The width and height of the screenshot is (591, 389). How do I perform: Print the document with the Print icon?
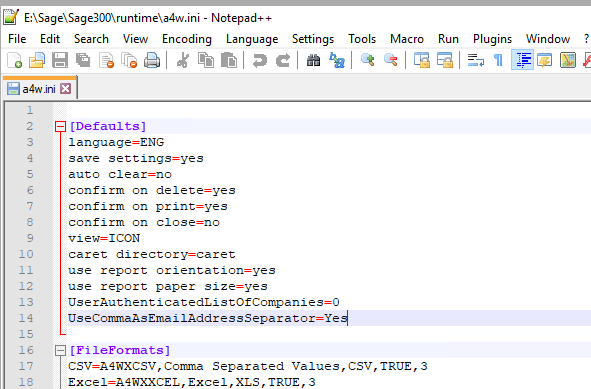pos(152,60)
